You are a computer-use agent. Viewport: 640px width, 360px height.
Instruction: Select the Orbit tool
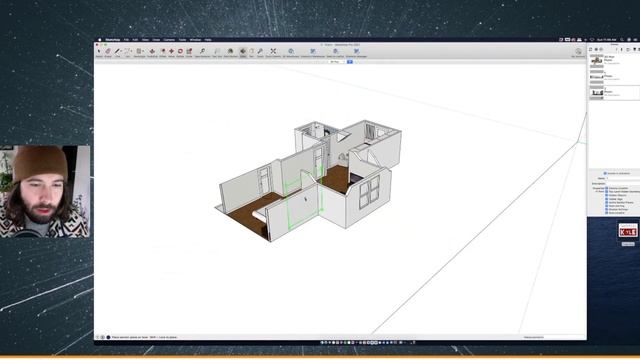[x=243, y=51]
